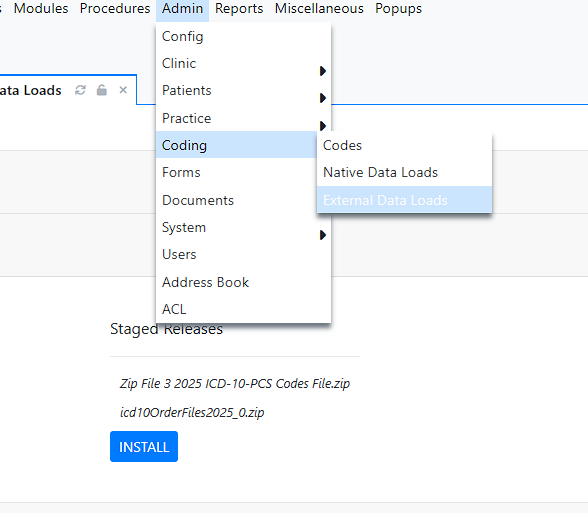
Task: Open the Reports menu
Action: pyautogui.click(x=239, y=9)
